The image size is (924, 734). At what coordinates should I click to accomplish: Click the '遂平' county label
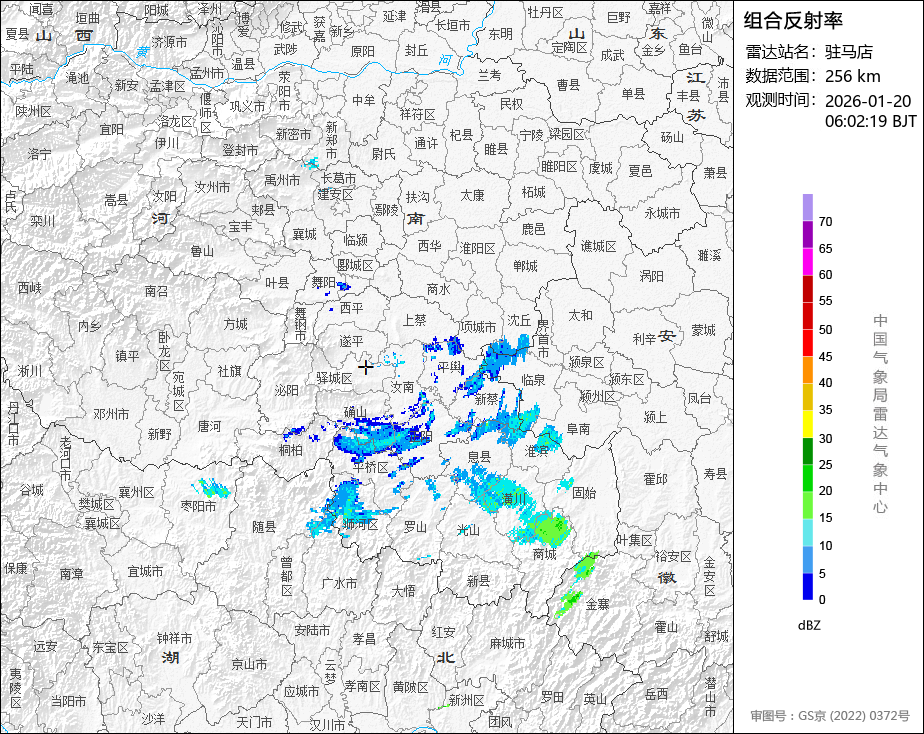coord(352,341)
